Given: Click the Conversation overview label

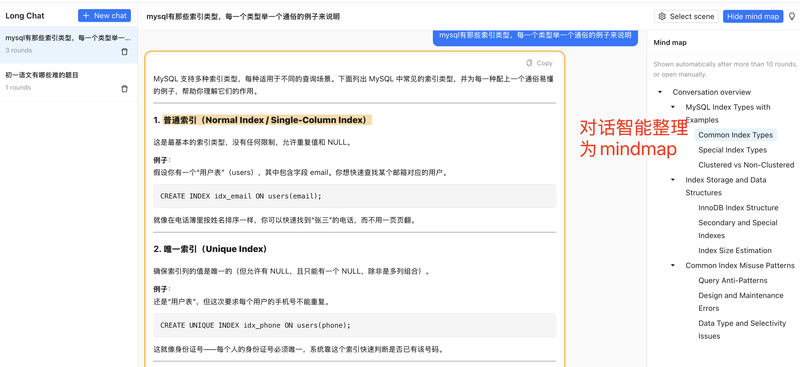Looking at the screenshot, I should click(712, 92).
